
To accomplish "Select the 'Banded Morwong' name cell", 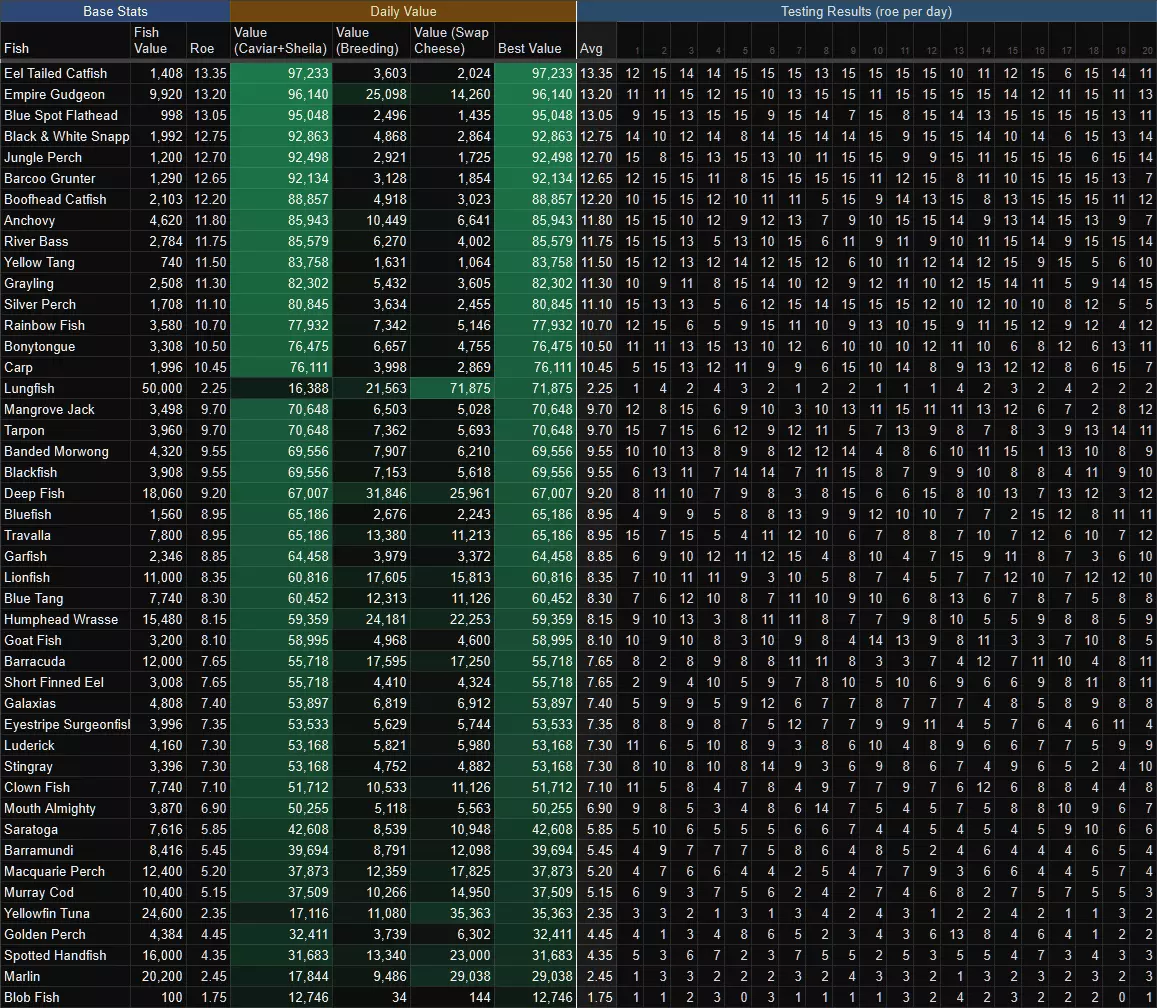I will (x=66, y=452).
